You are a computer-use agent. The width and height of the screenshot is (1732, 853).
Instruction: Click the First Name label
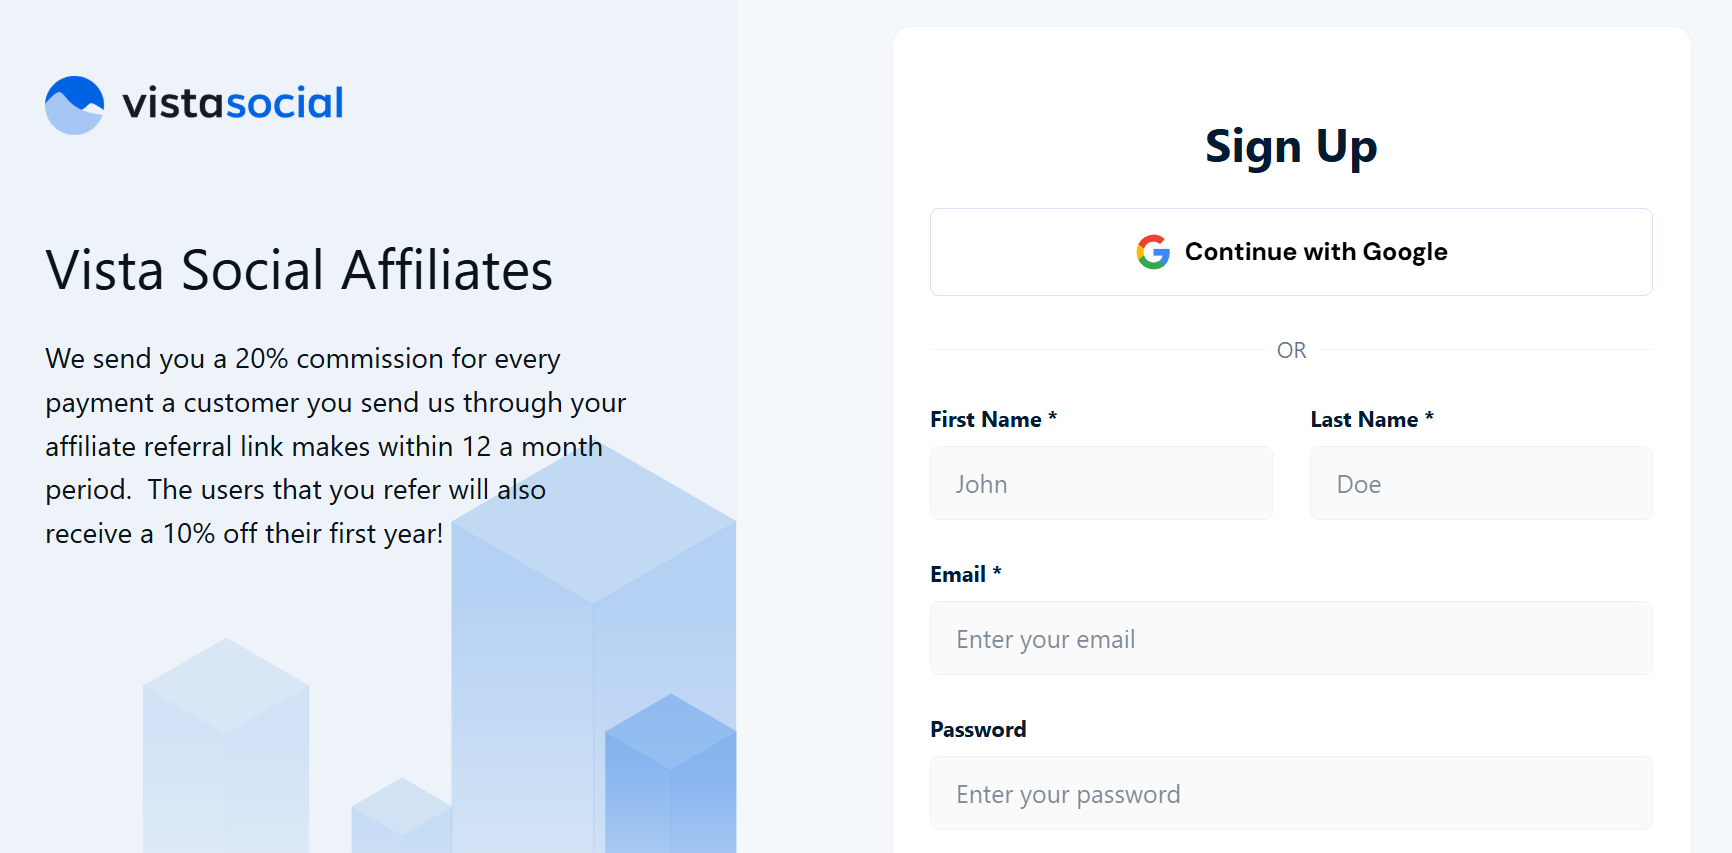986,420
